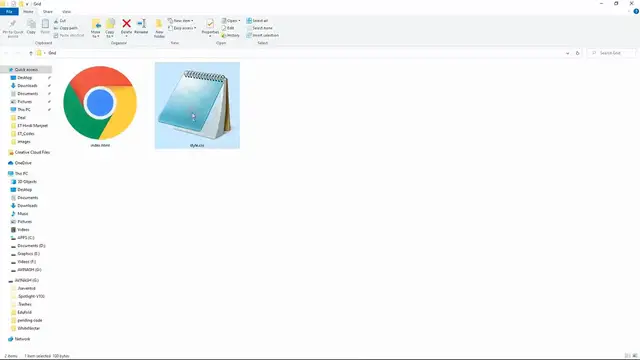Select Quick access in navigation pane

point(27,70)
